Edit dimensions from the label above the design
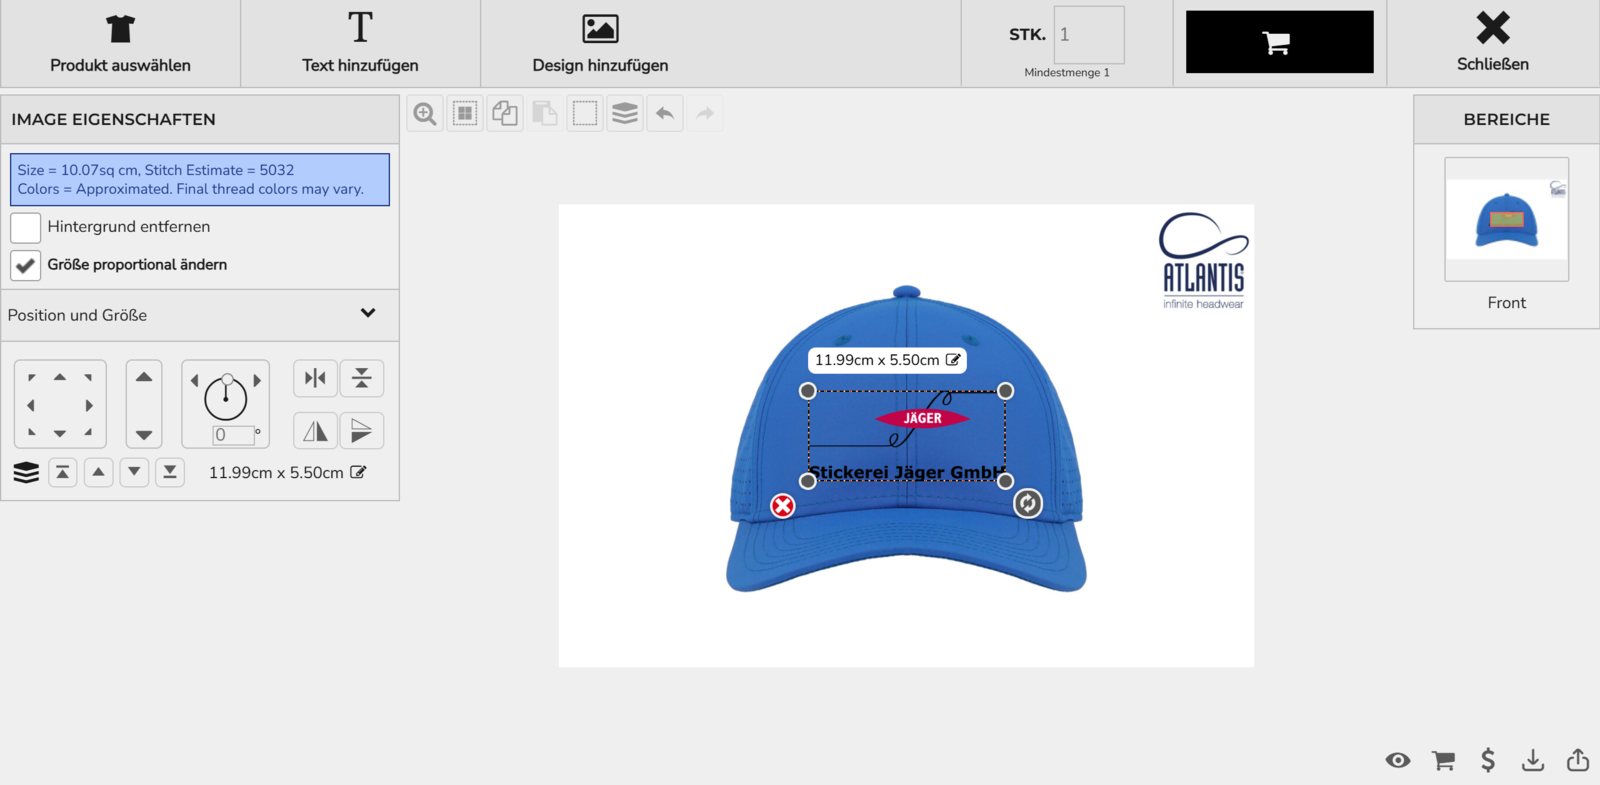The width and height of the screenshot is (1600, 785). (953, 360)
